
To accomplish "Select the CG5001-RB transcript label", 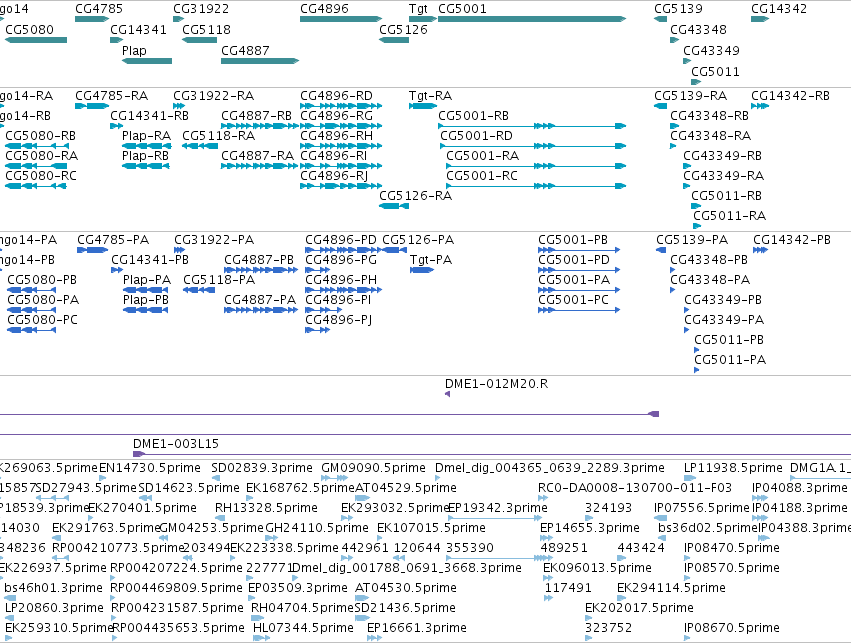I will (473, 116).
